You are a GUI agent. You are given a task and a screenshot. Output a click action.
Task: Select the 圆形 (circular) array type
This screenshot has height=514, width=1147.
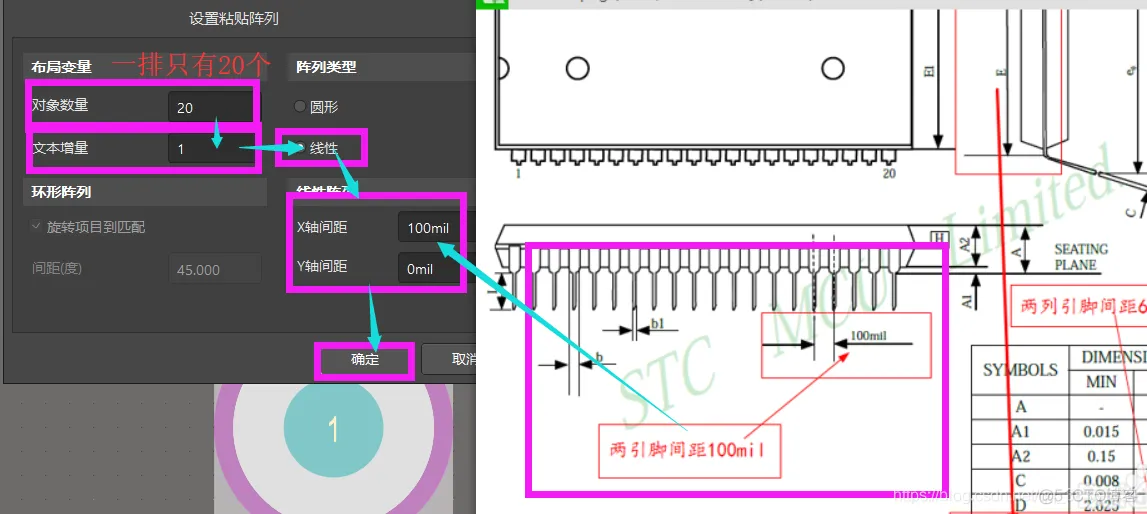point(299,107)
